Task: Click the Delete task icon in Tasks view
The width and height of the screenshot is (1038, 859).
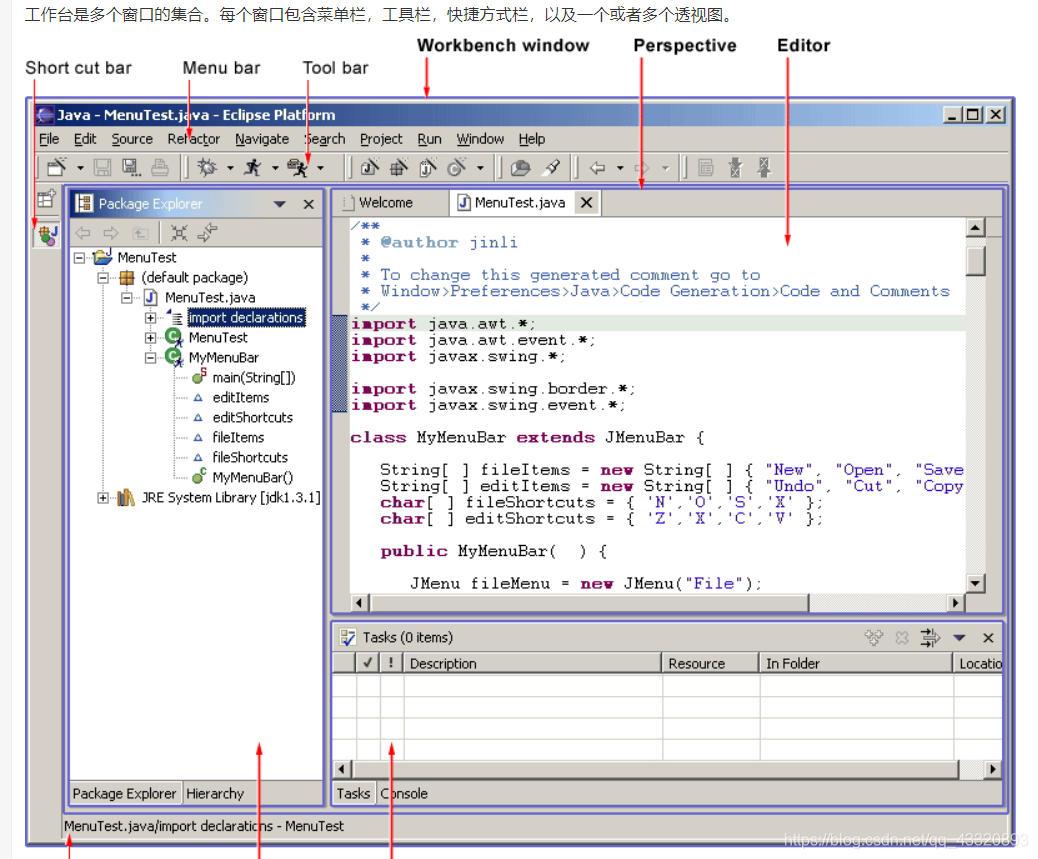Action: tap(902, 638)
